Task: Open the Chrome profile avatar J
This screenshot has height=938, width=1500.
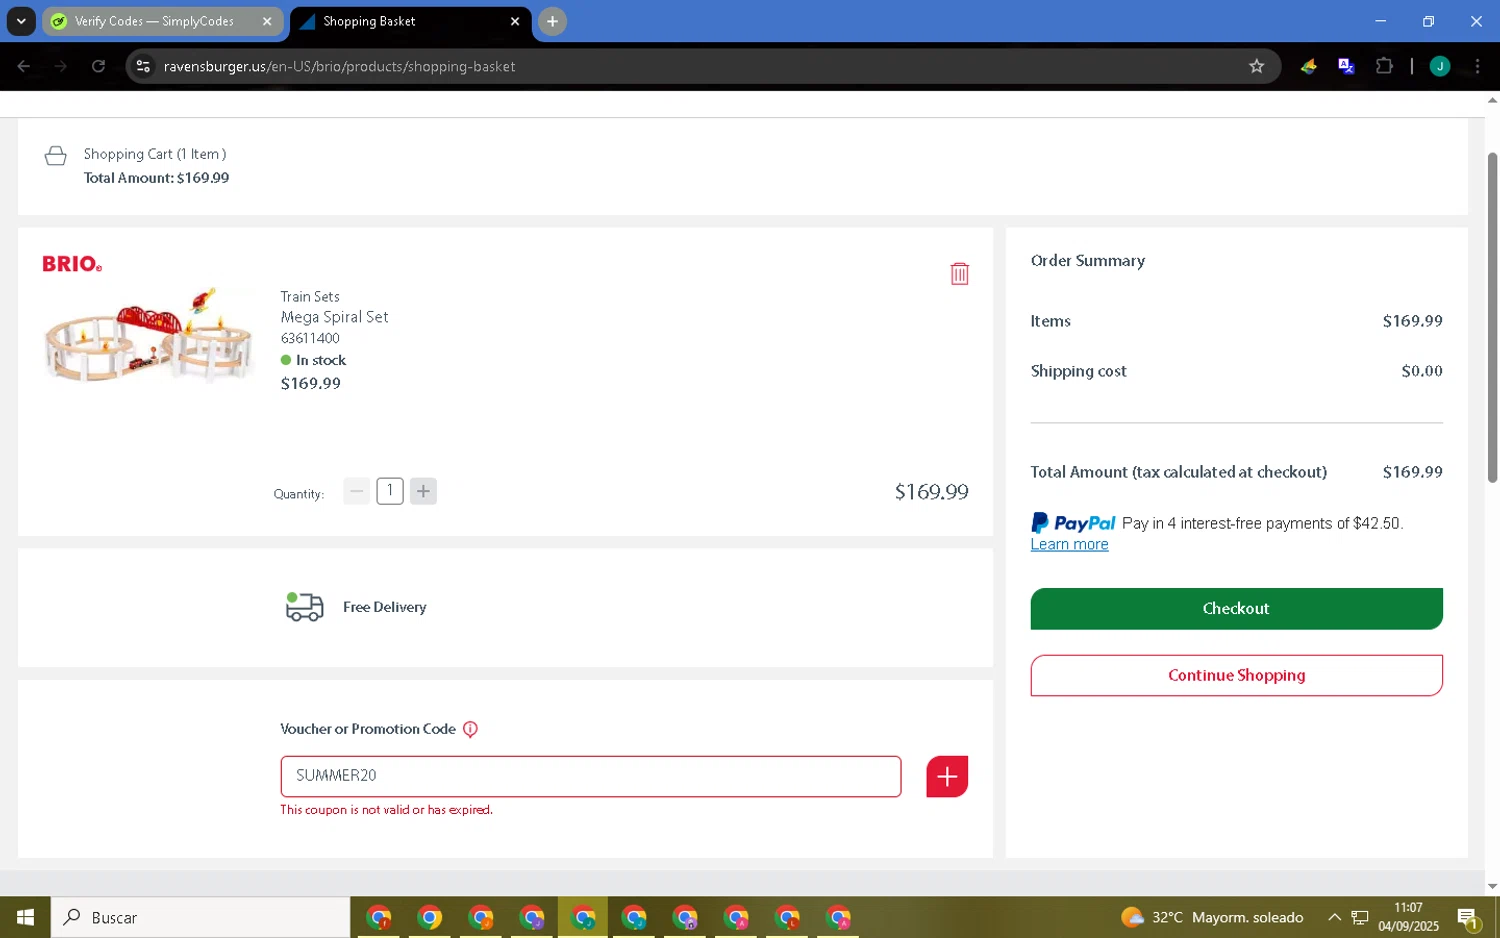Action: [x=1440, y=66]
